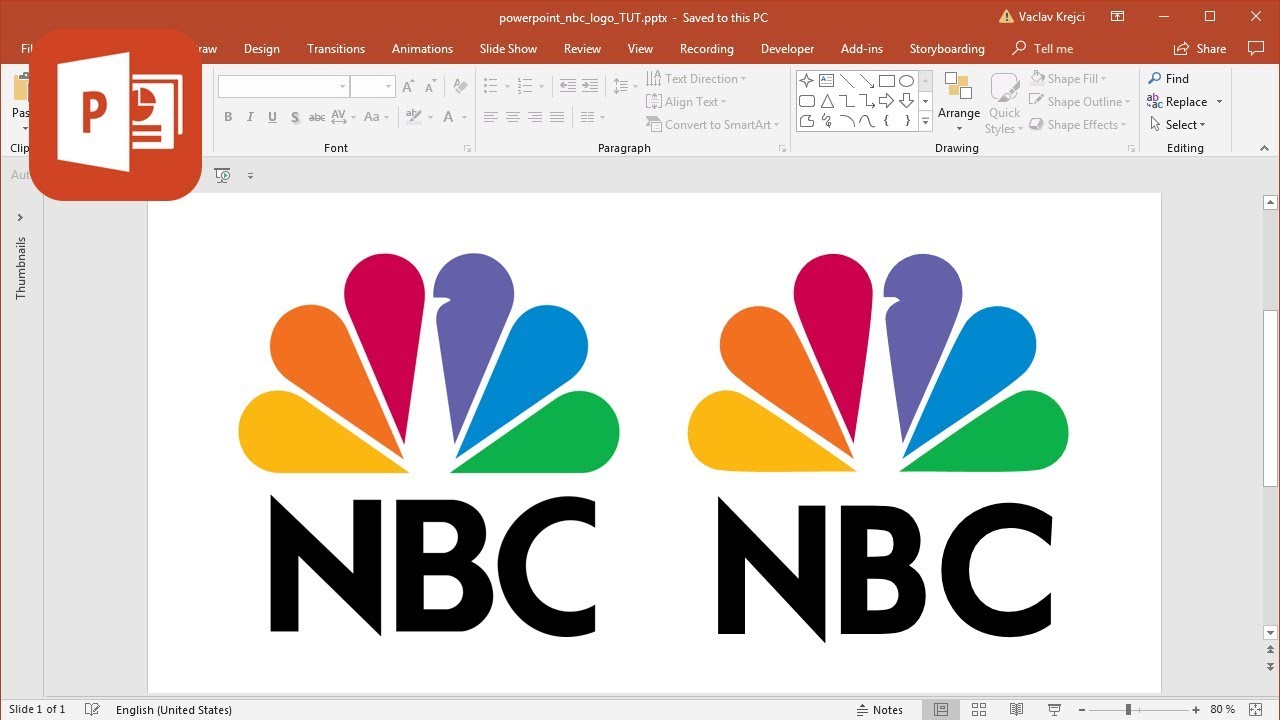Open the Comments pane icon
Screen dimensions: 1280x720
[1256, 48]
